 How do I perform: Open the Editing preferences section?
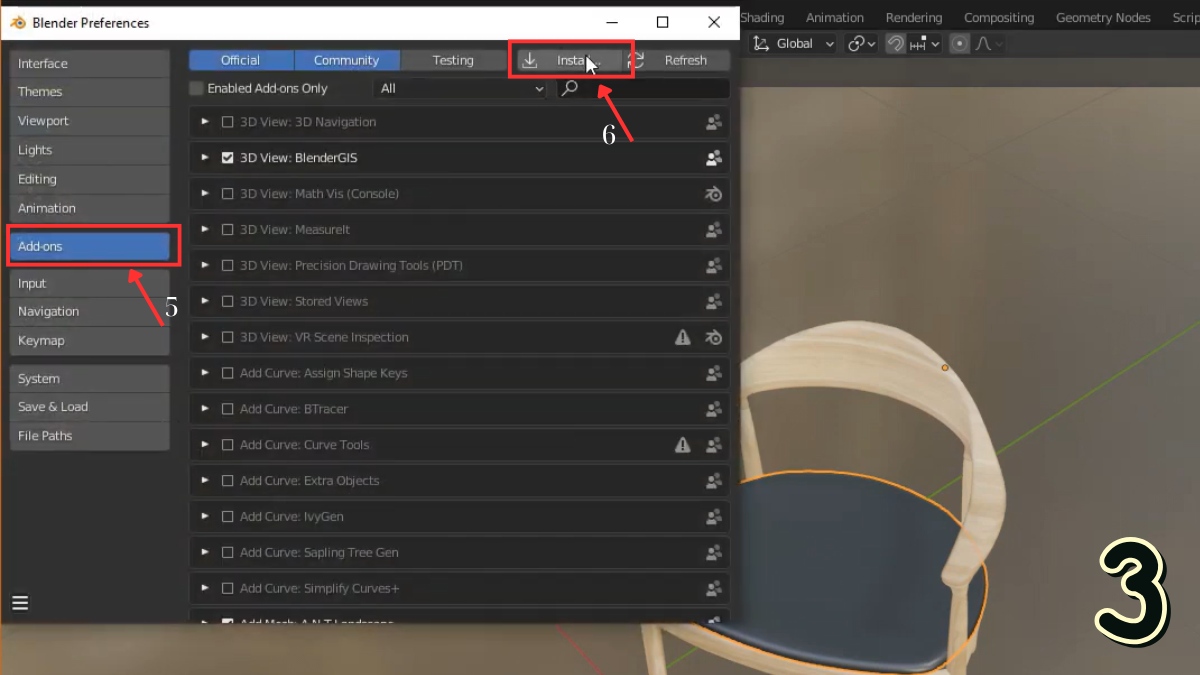(90, 179)
